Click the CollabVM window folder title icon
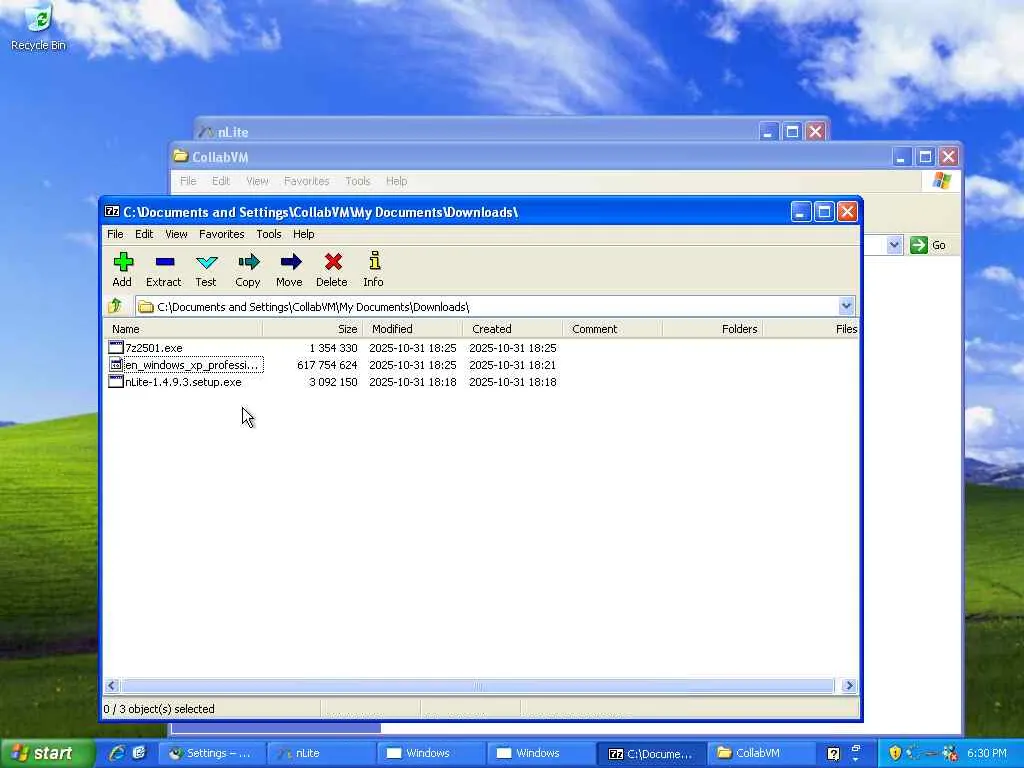The width and height of the screenshot is (1024, 768). 180,156
